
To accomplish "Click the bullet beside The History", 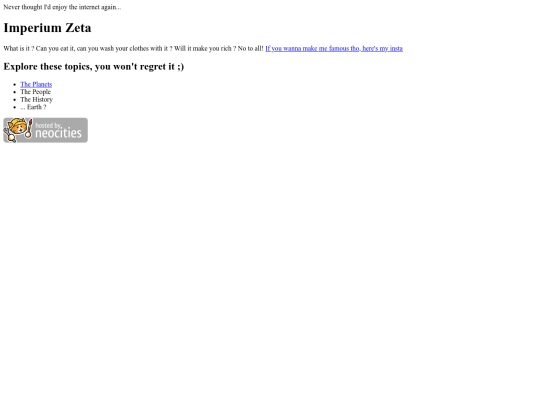I will pos(14,100).
